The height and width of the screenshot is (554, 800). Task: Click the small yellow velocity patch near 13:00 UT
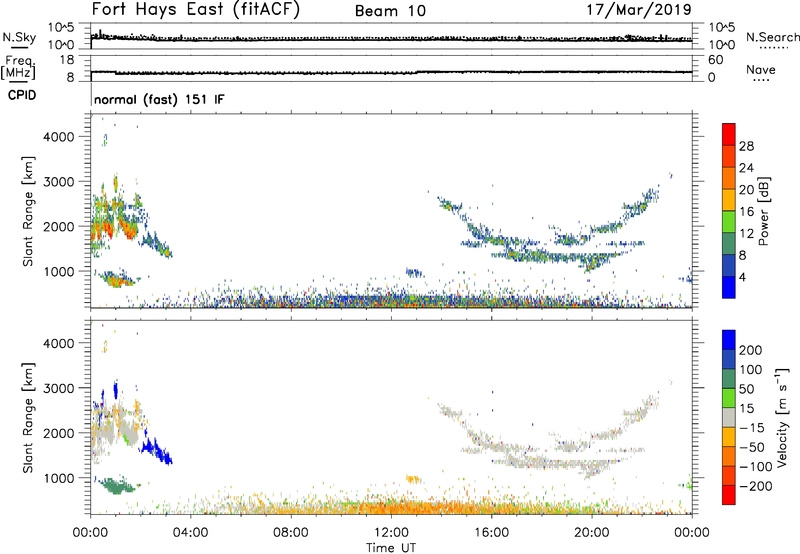point(413,479)
